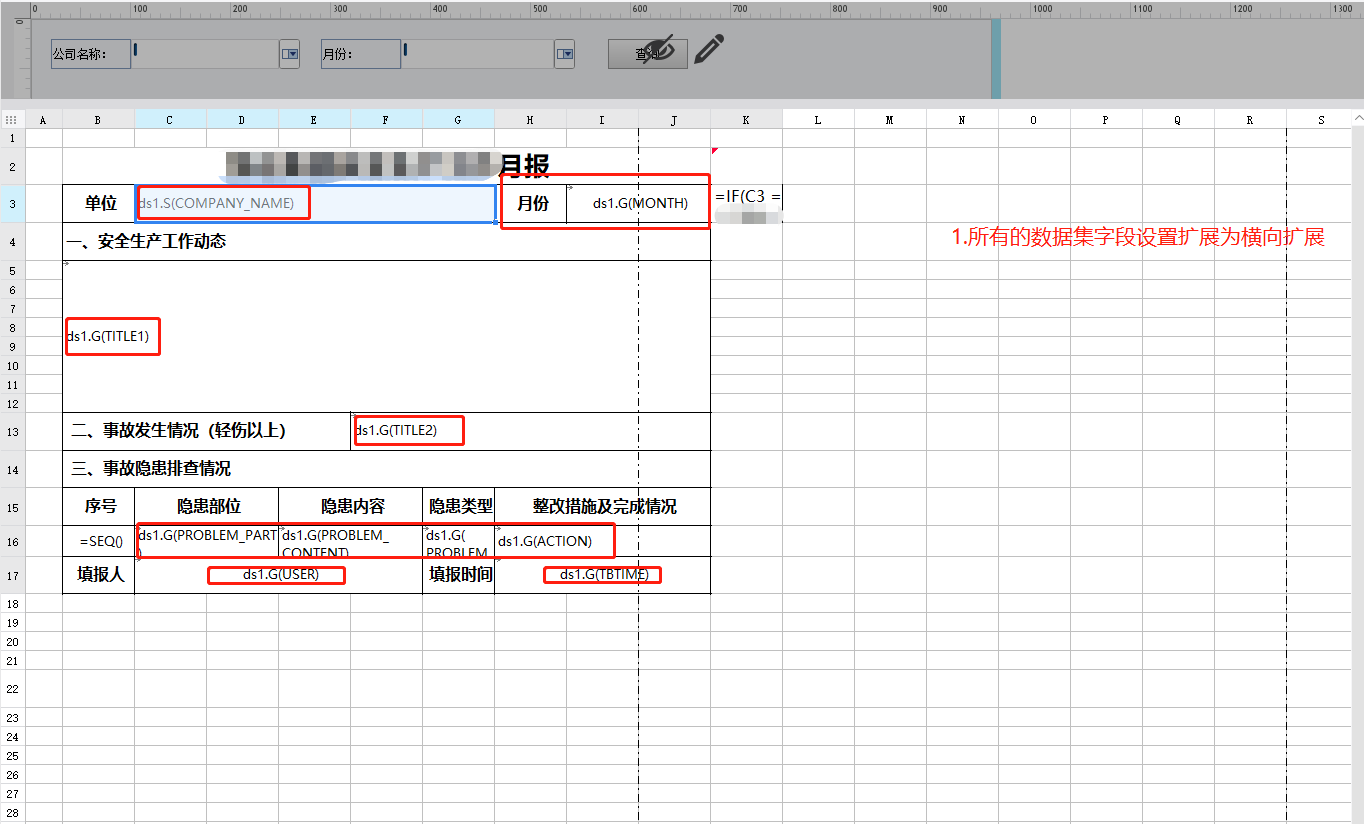The width and height of the screenshot is (1364, 824).
Task: Select the 隐患内容 header cell
Action: click(351, 507)
